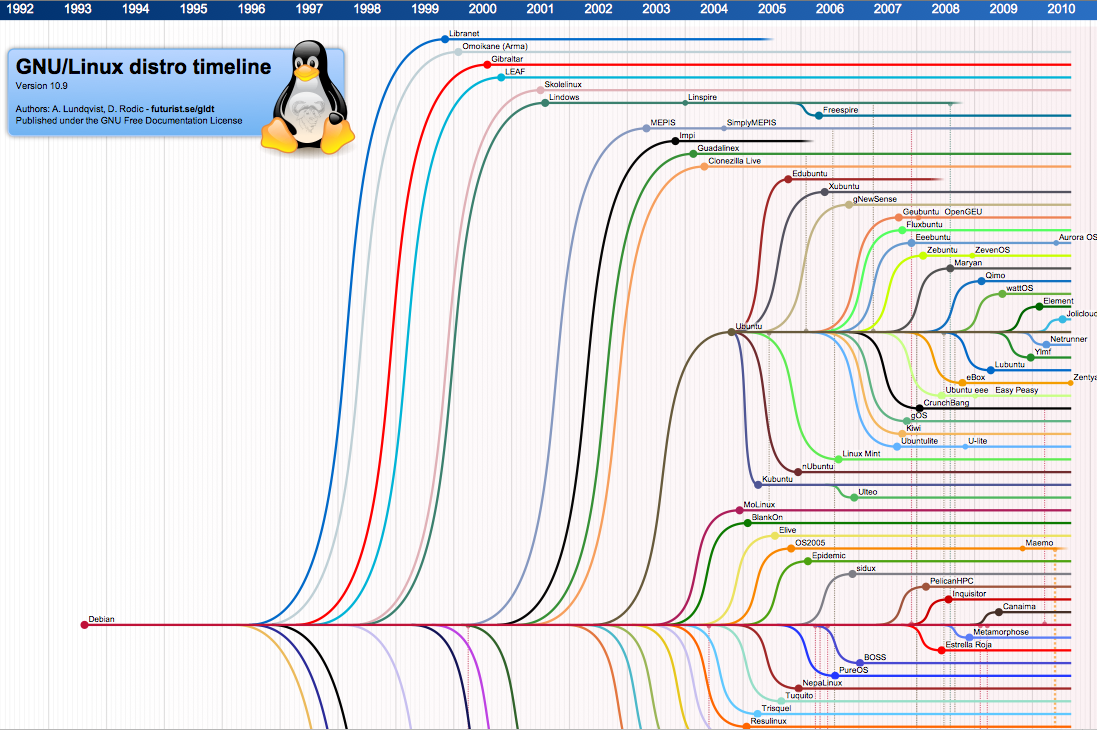Click the gNewSense node
Image resolution: width=1097 pixels, height=730 pixels.
click(849, 204)
